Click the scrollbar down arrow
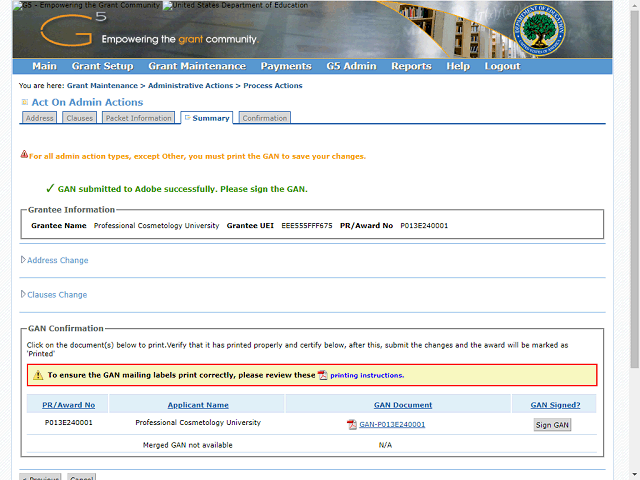The height and width of the screenshot is (480, 640). 635,475
